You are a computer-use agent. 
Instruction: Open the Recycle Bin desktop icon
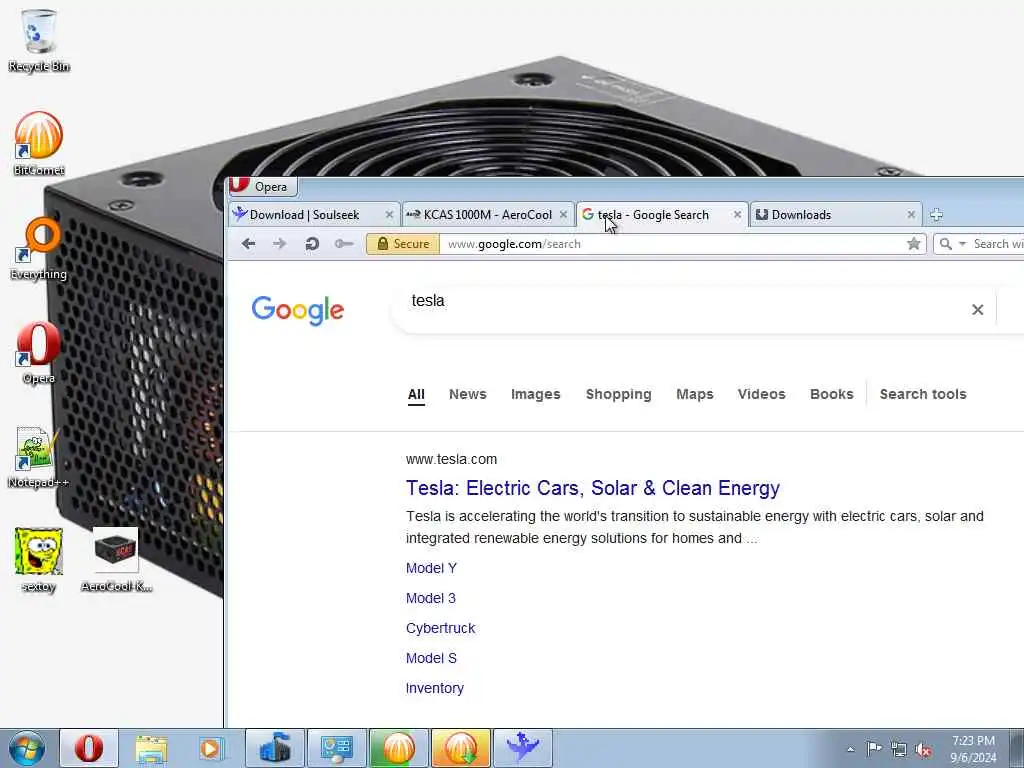[x=39, y=40]
